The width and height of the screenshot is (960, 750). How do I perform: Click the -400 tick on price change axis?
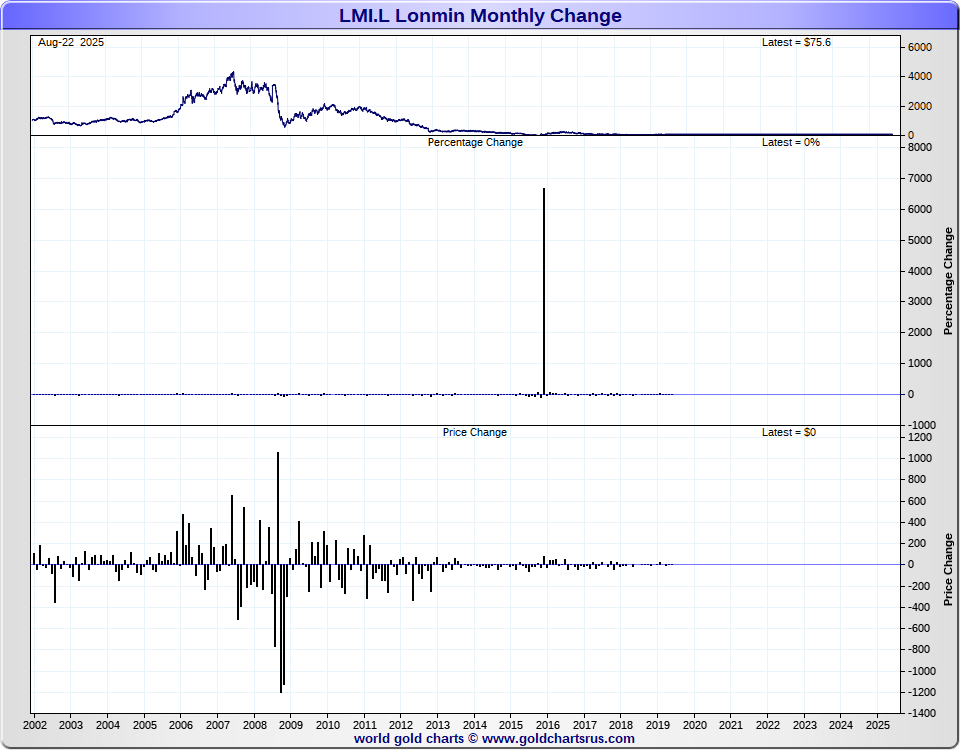[x=917, y=607]
